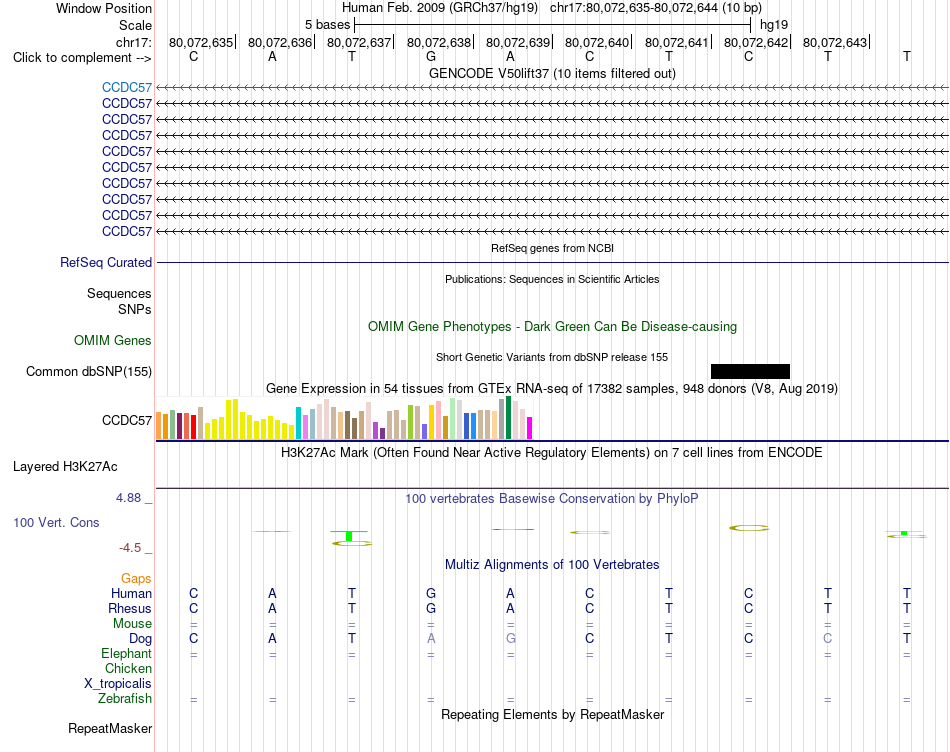Click the Human species label in Multiz

coord(131,593)
